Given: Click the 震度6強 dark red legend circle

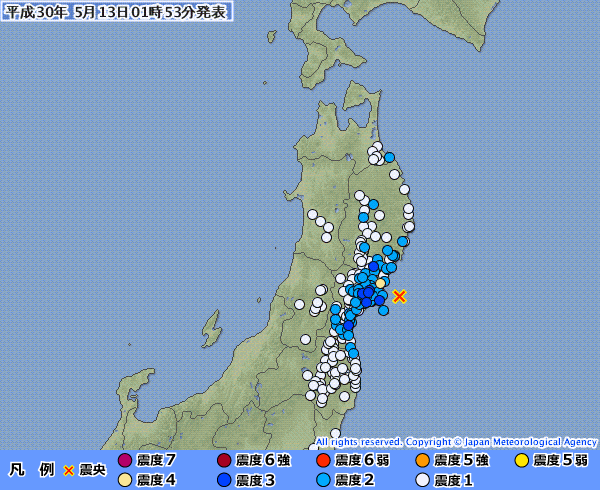Looking at the screenshot, I should (224, 460).
